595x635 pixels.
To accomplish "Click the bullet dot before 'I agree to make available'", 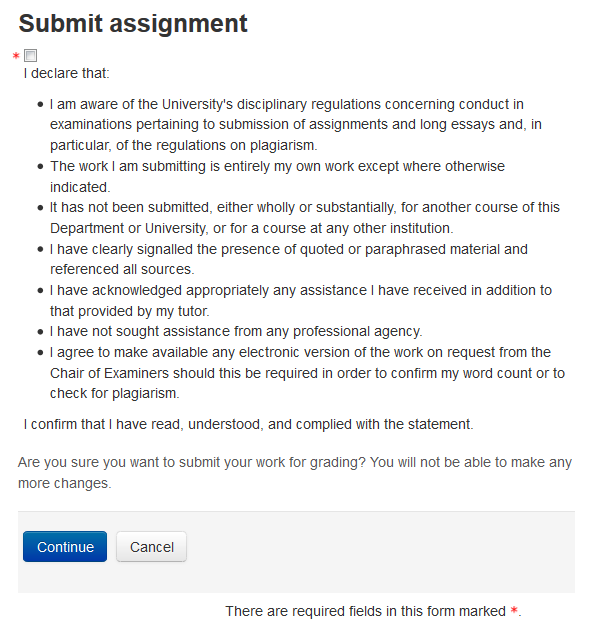I will (40, 352).
